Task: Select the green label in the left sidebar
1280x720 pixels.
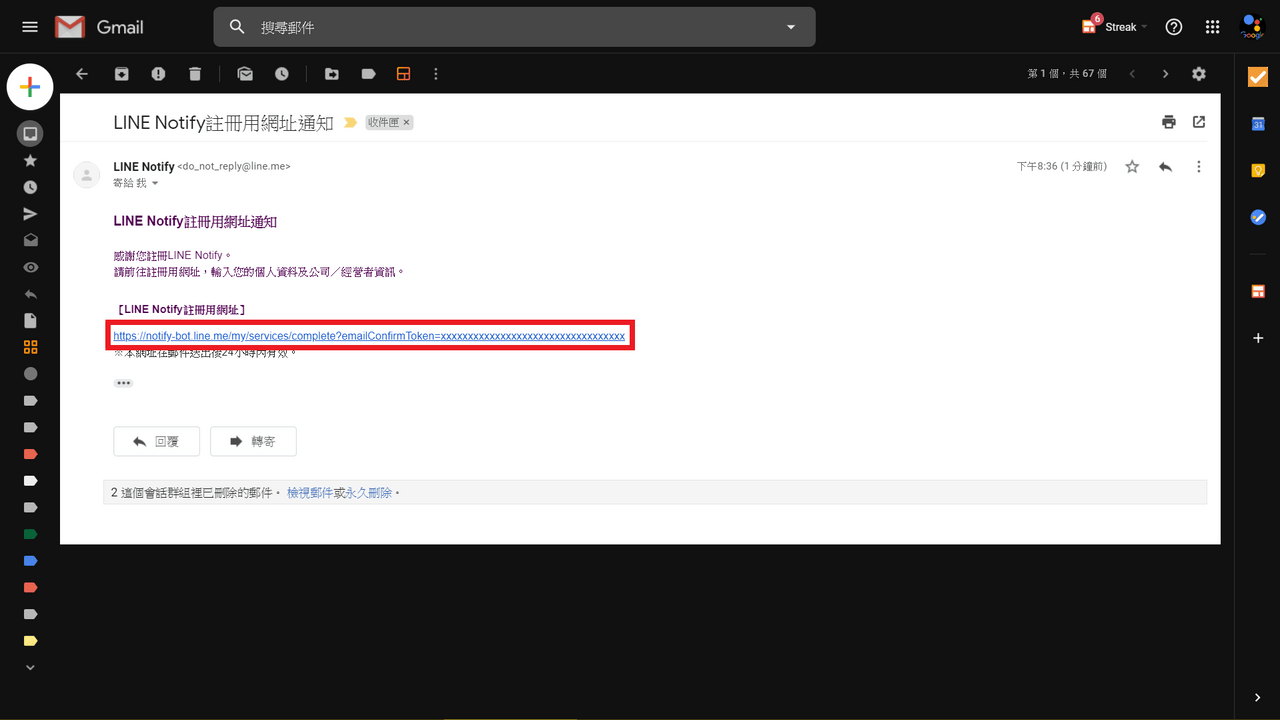Action: [x=30, y=534]
